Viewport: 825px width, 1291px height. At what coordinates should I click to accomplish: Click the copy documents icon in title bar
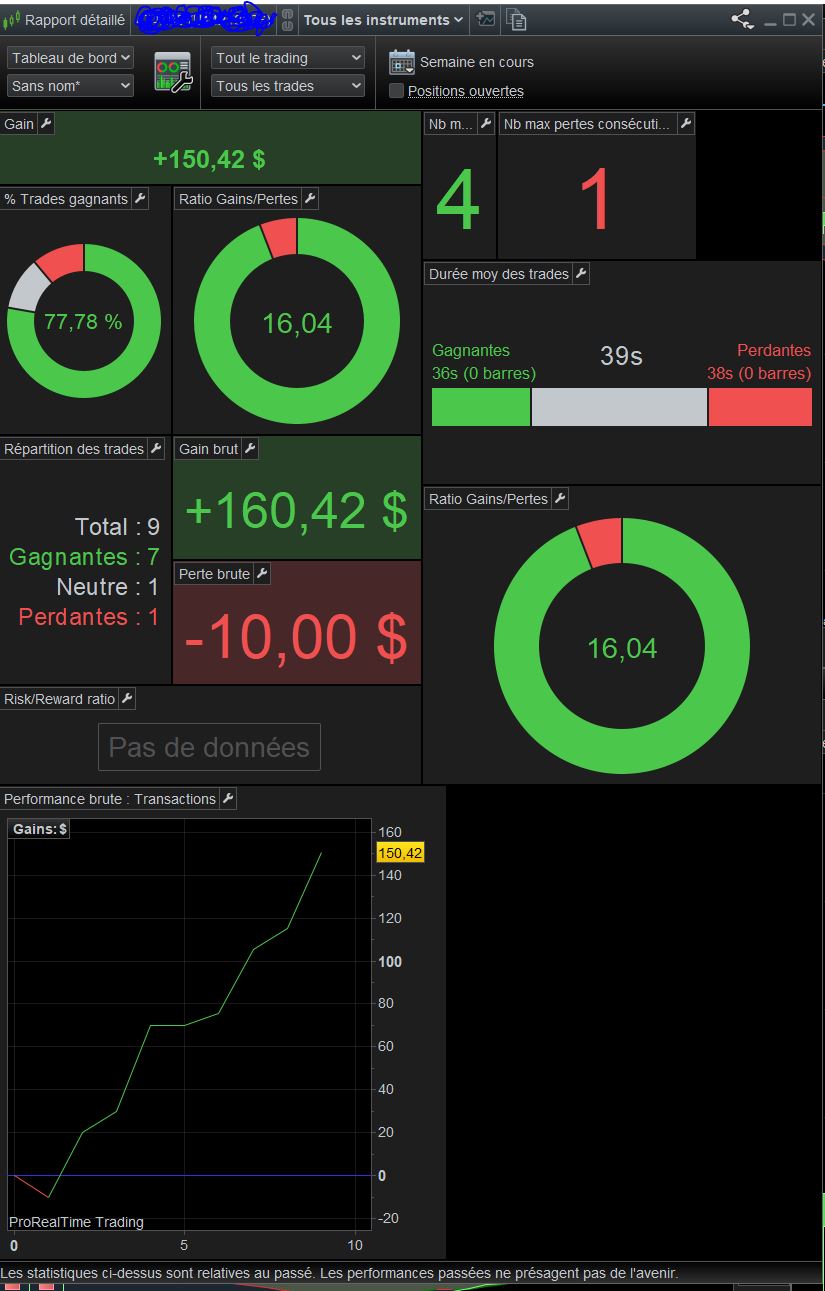click(x=516, y=19)
